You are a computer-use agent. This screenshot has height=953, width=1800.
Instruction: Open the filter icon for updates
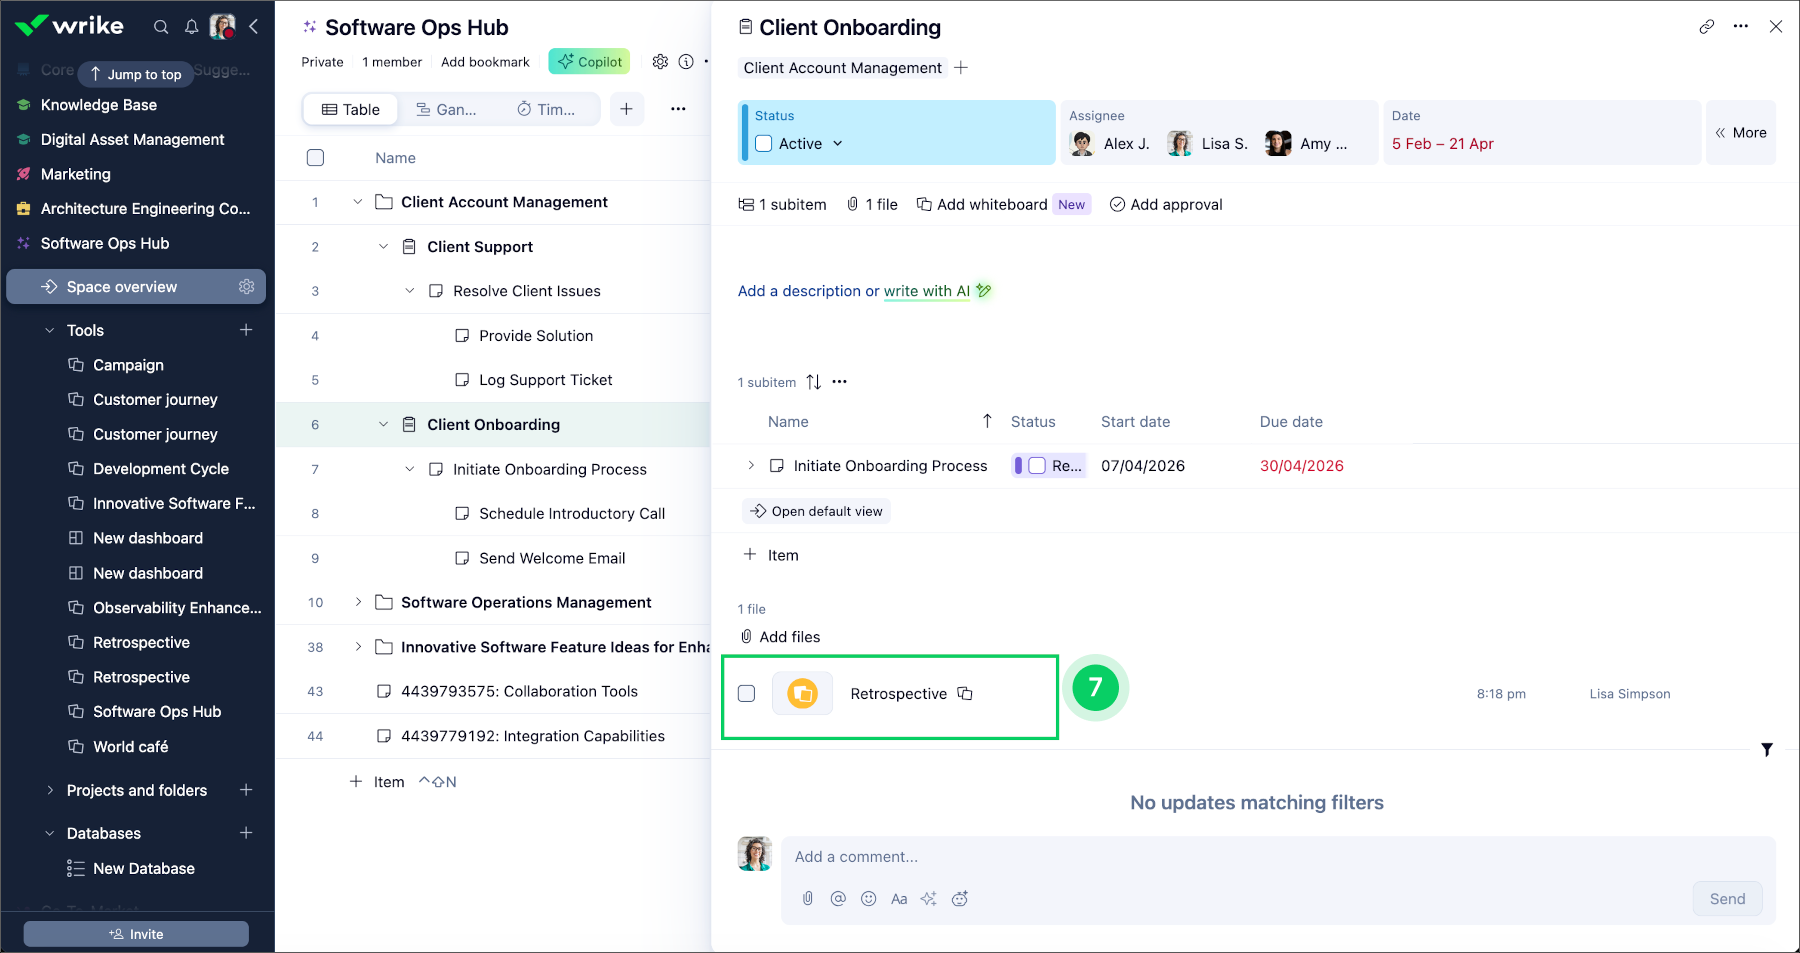point(1767,750)
